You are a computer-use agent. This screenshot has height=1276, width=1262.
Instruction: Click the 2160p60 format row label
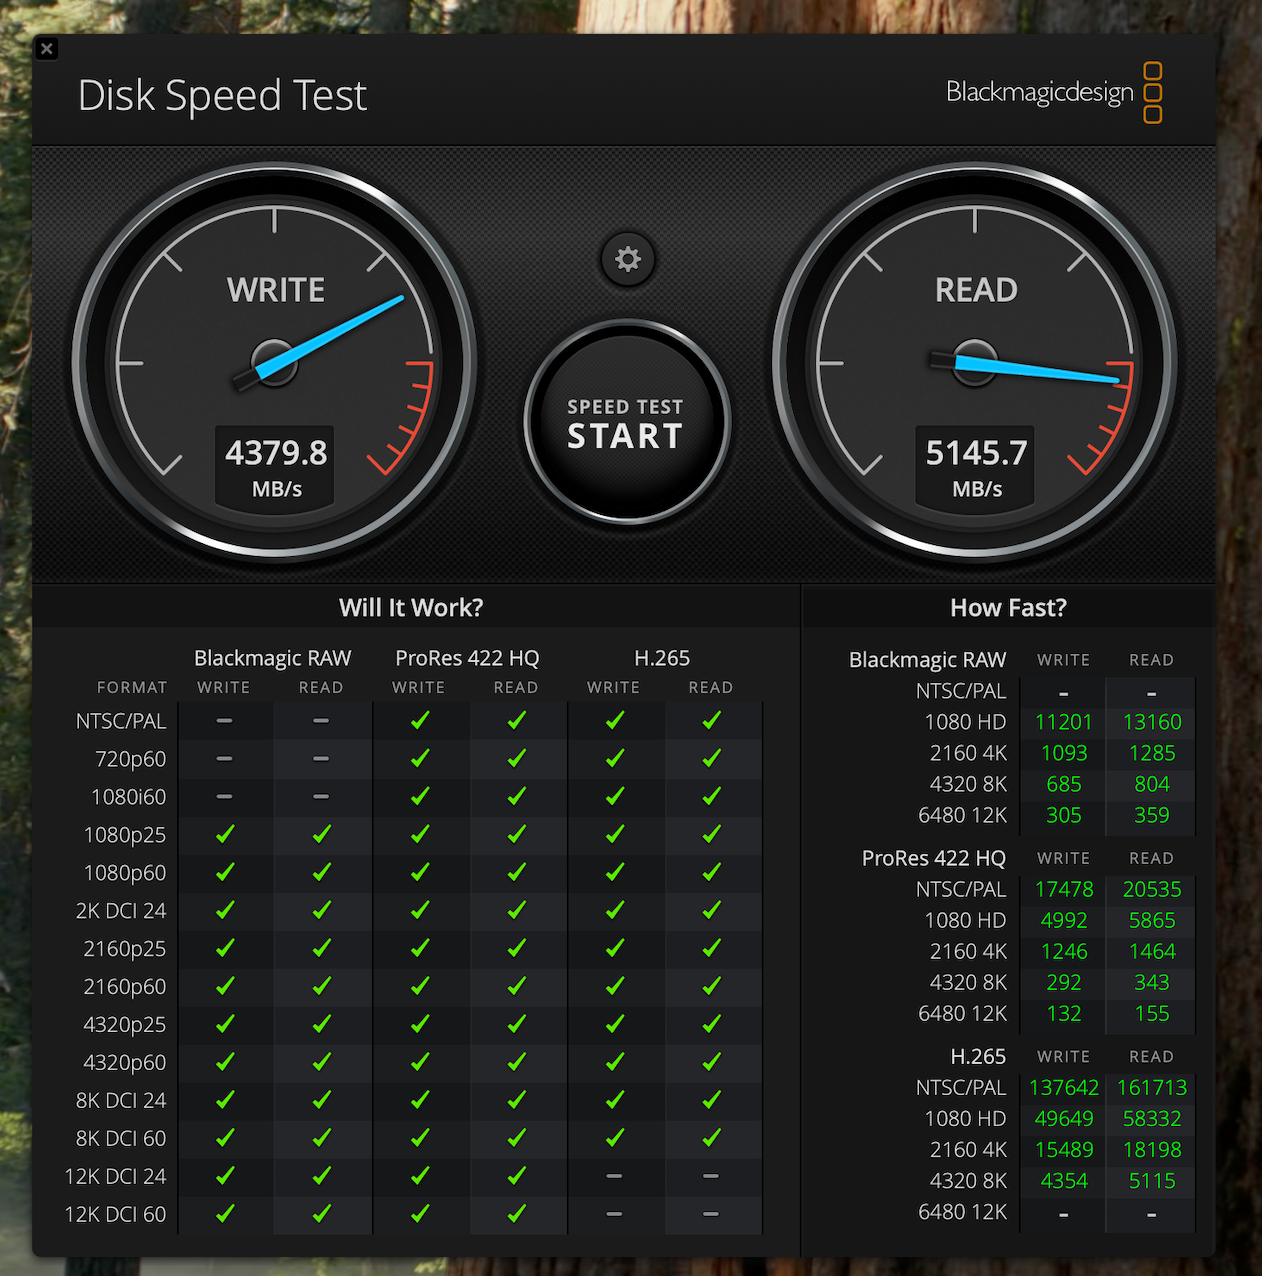click(125, 987)
